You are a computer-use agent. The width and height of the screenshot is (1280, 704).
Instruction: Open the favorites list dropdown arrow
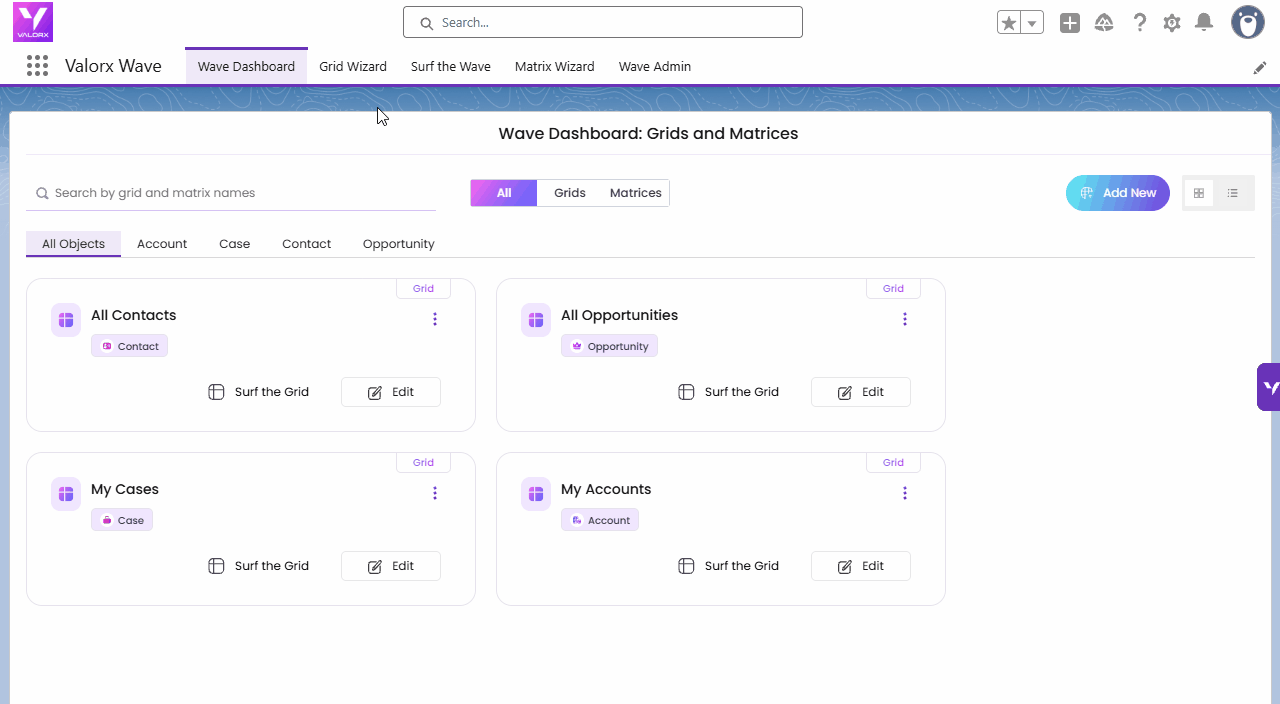(1032, 23)
